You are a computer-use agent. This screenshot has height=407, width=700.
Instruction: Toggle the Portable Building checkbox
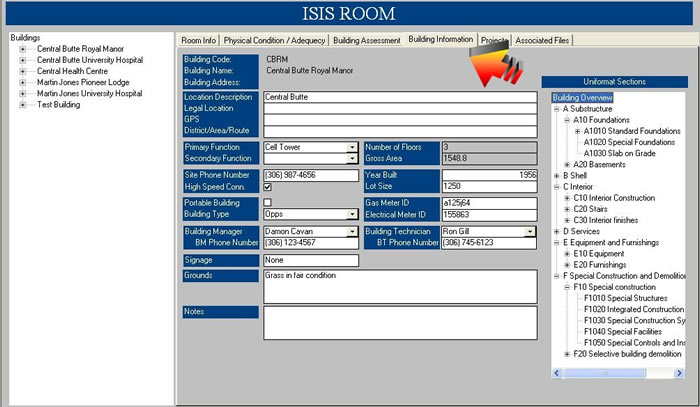click(267, 203)
